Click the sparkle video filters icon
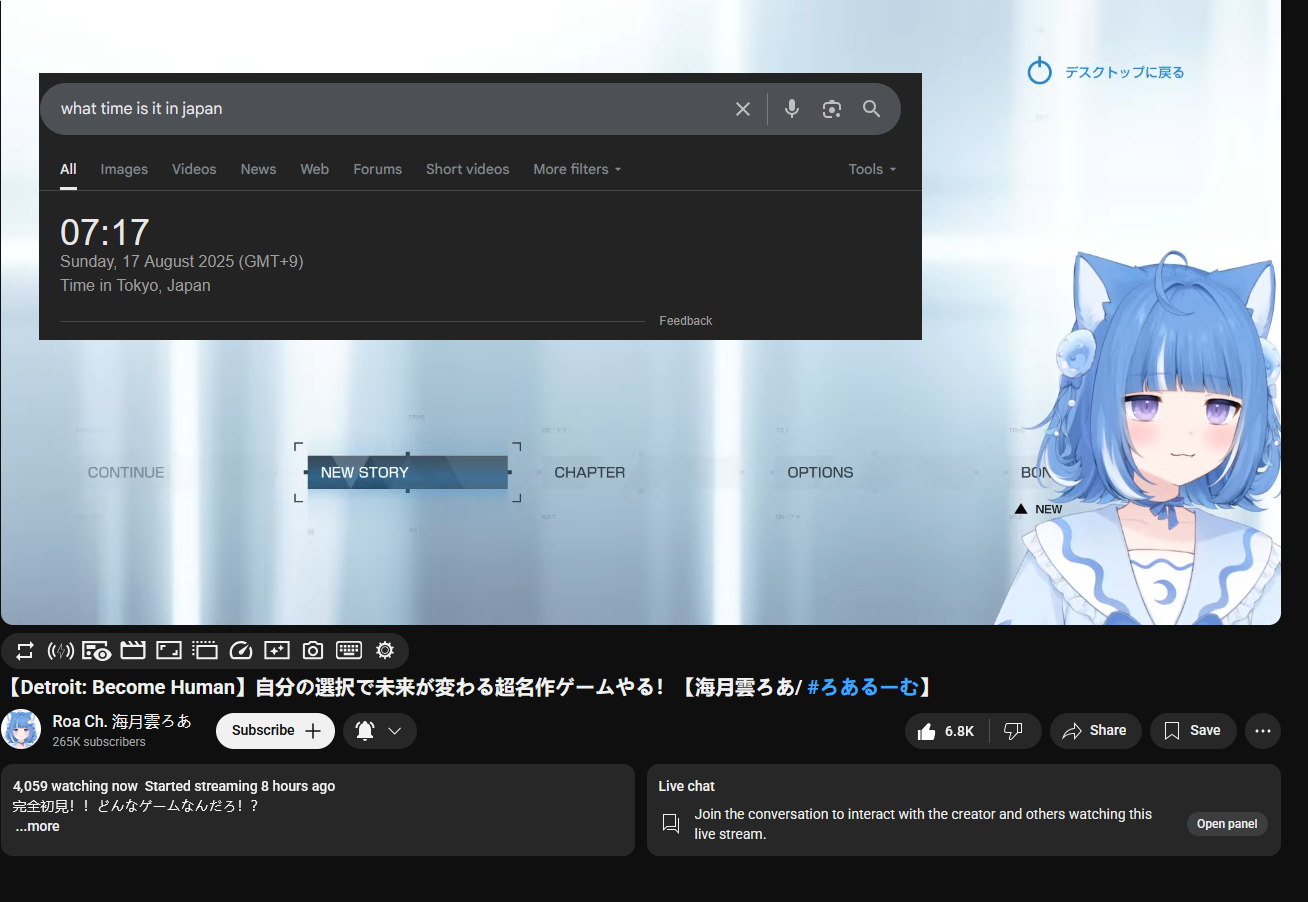 [277, 651]
